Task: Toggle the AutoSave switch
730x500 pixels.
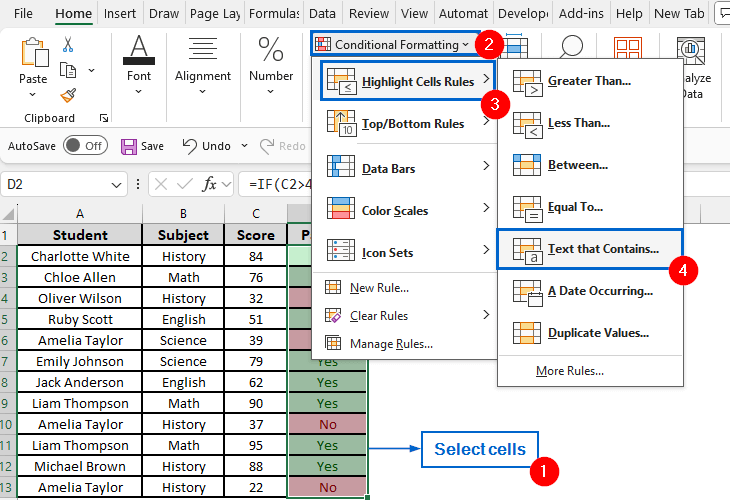Action: (x=85, y=146)
